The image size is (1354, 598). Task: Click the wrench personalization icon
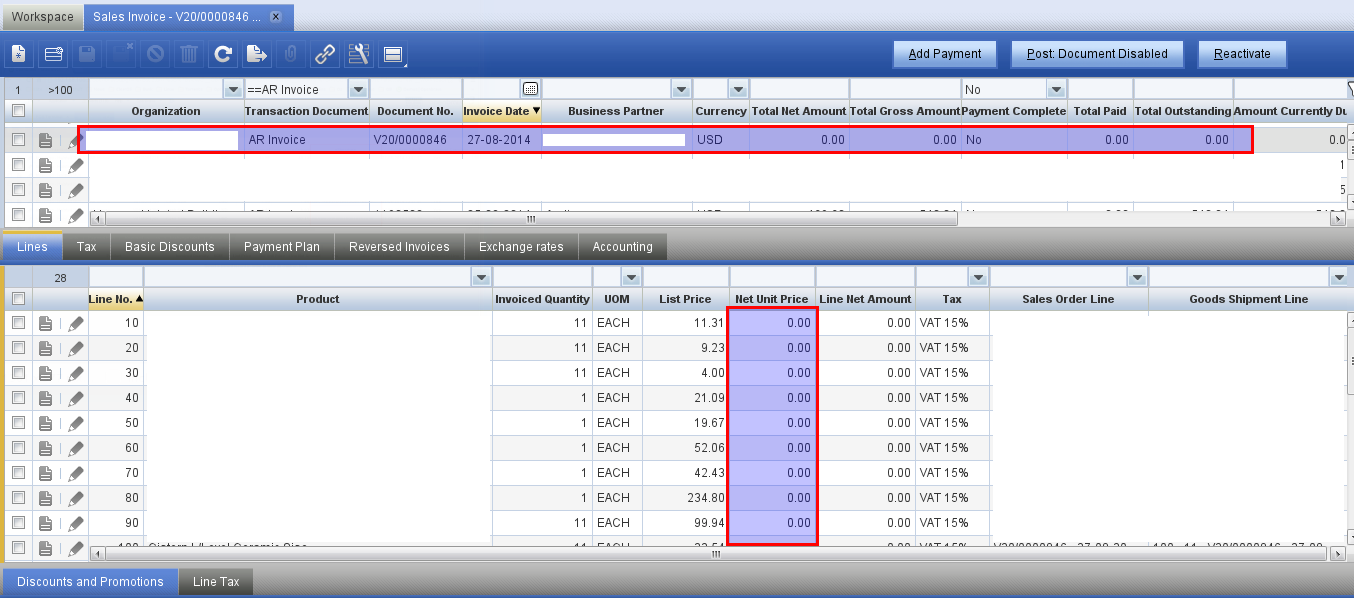[359, 54]
